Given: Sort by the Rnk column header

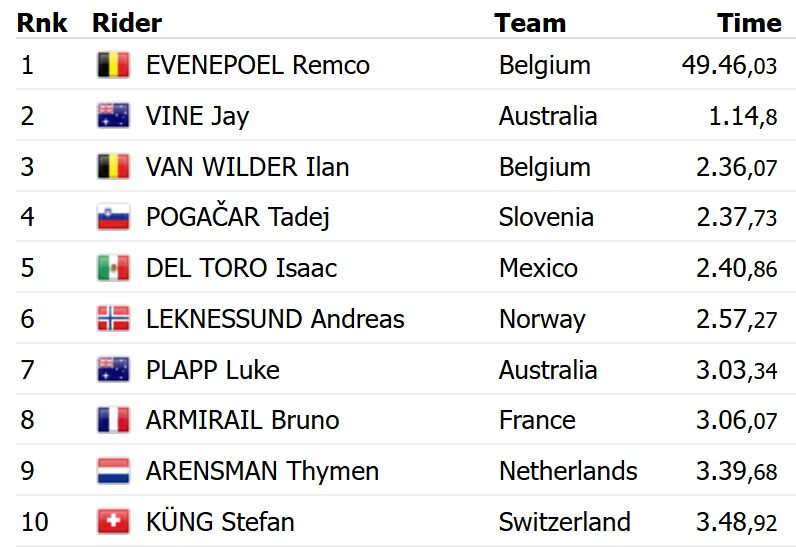Looking at the screenshot, I should 42,23.
